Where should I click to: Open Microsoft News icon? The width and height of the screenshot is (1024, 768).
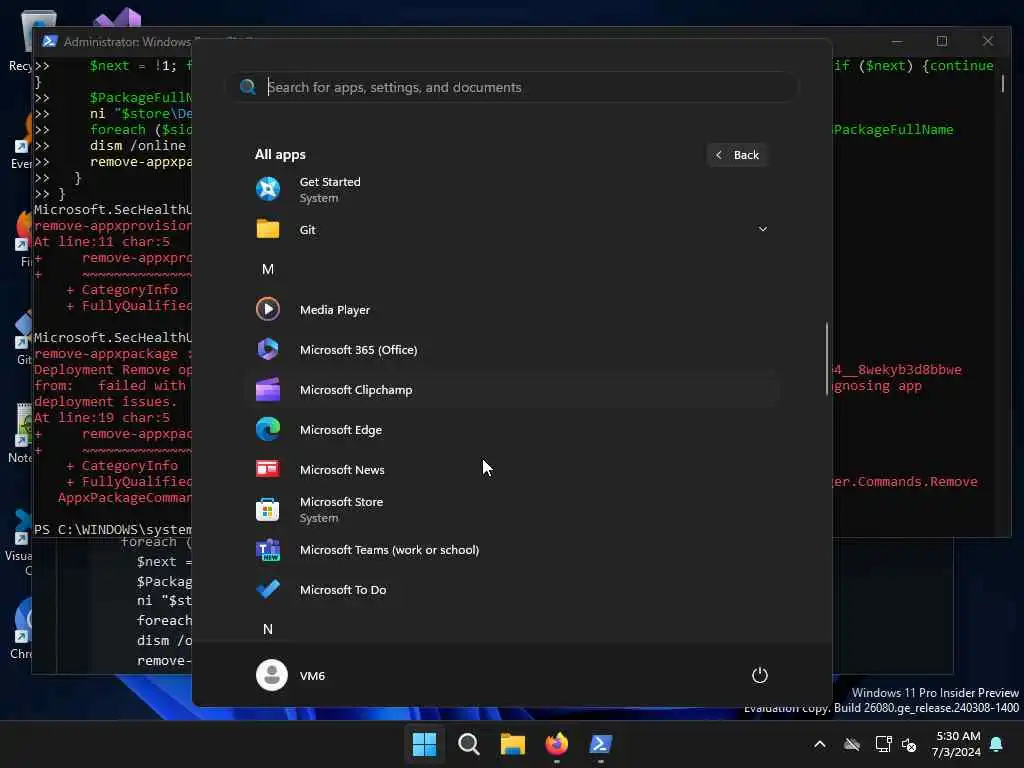tap(268, 469)
